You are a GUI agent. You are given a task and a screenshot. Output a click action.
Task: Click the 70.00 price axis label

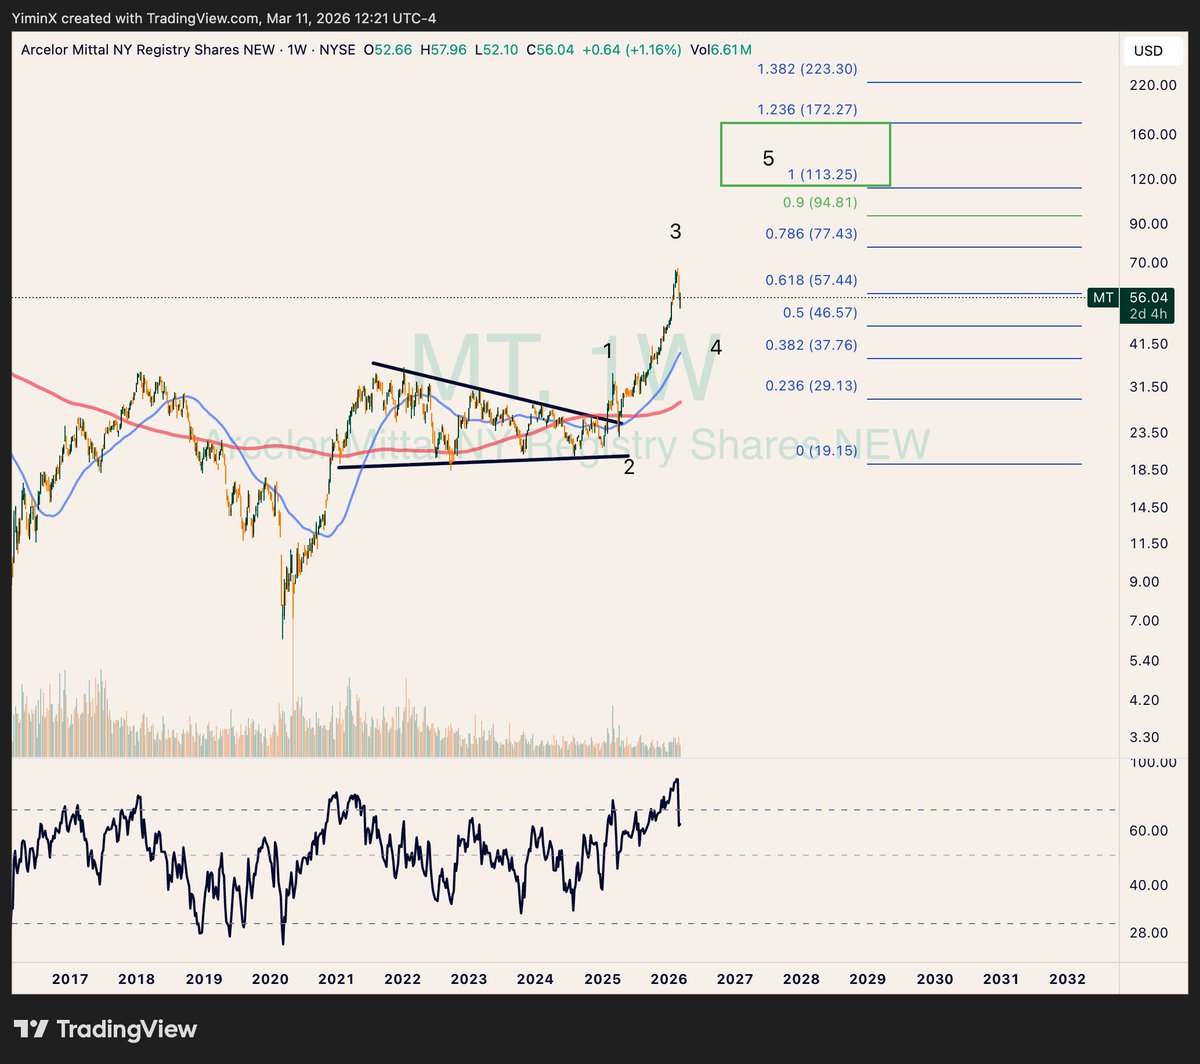coord(1148,262)
